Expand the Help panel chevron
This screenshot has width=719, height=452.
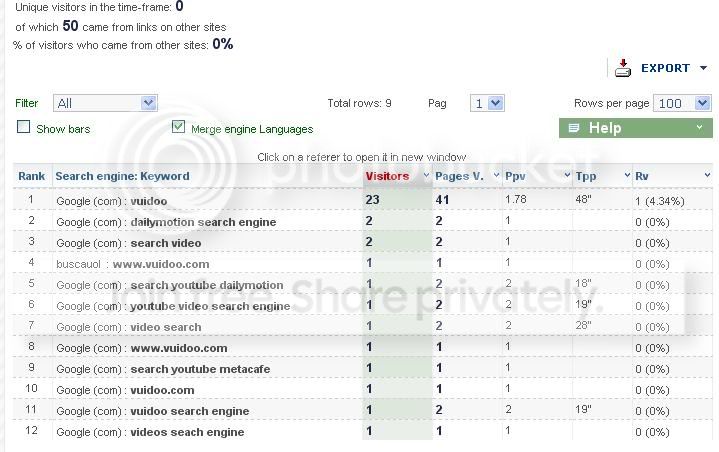click(x=699, y=127)
